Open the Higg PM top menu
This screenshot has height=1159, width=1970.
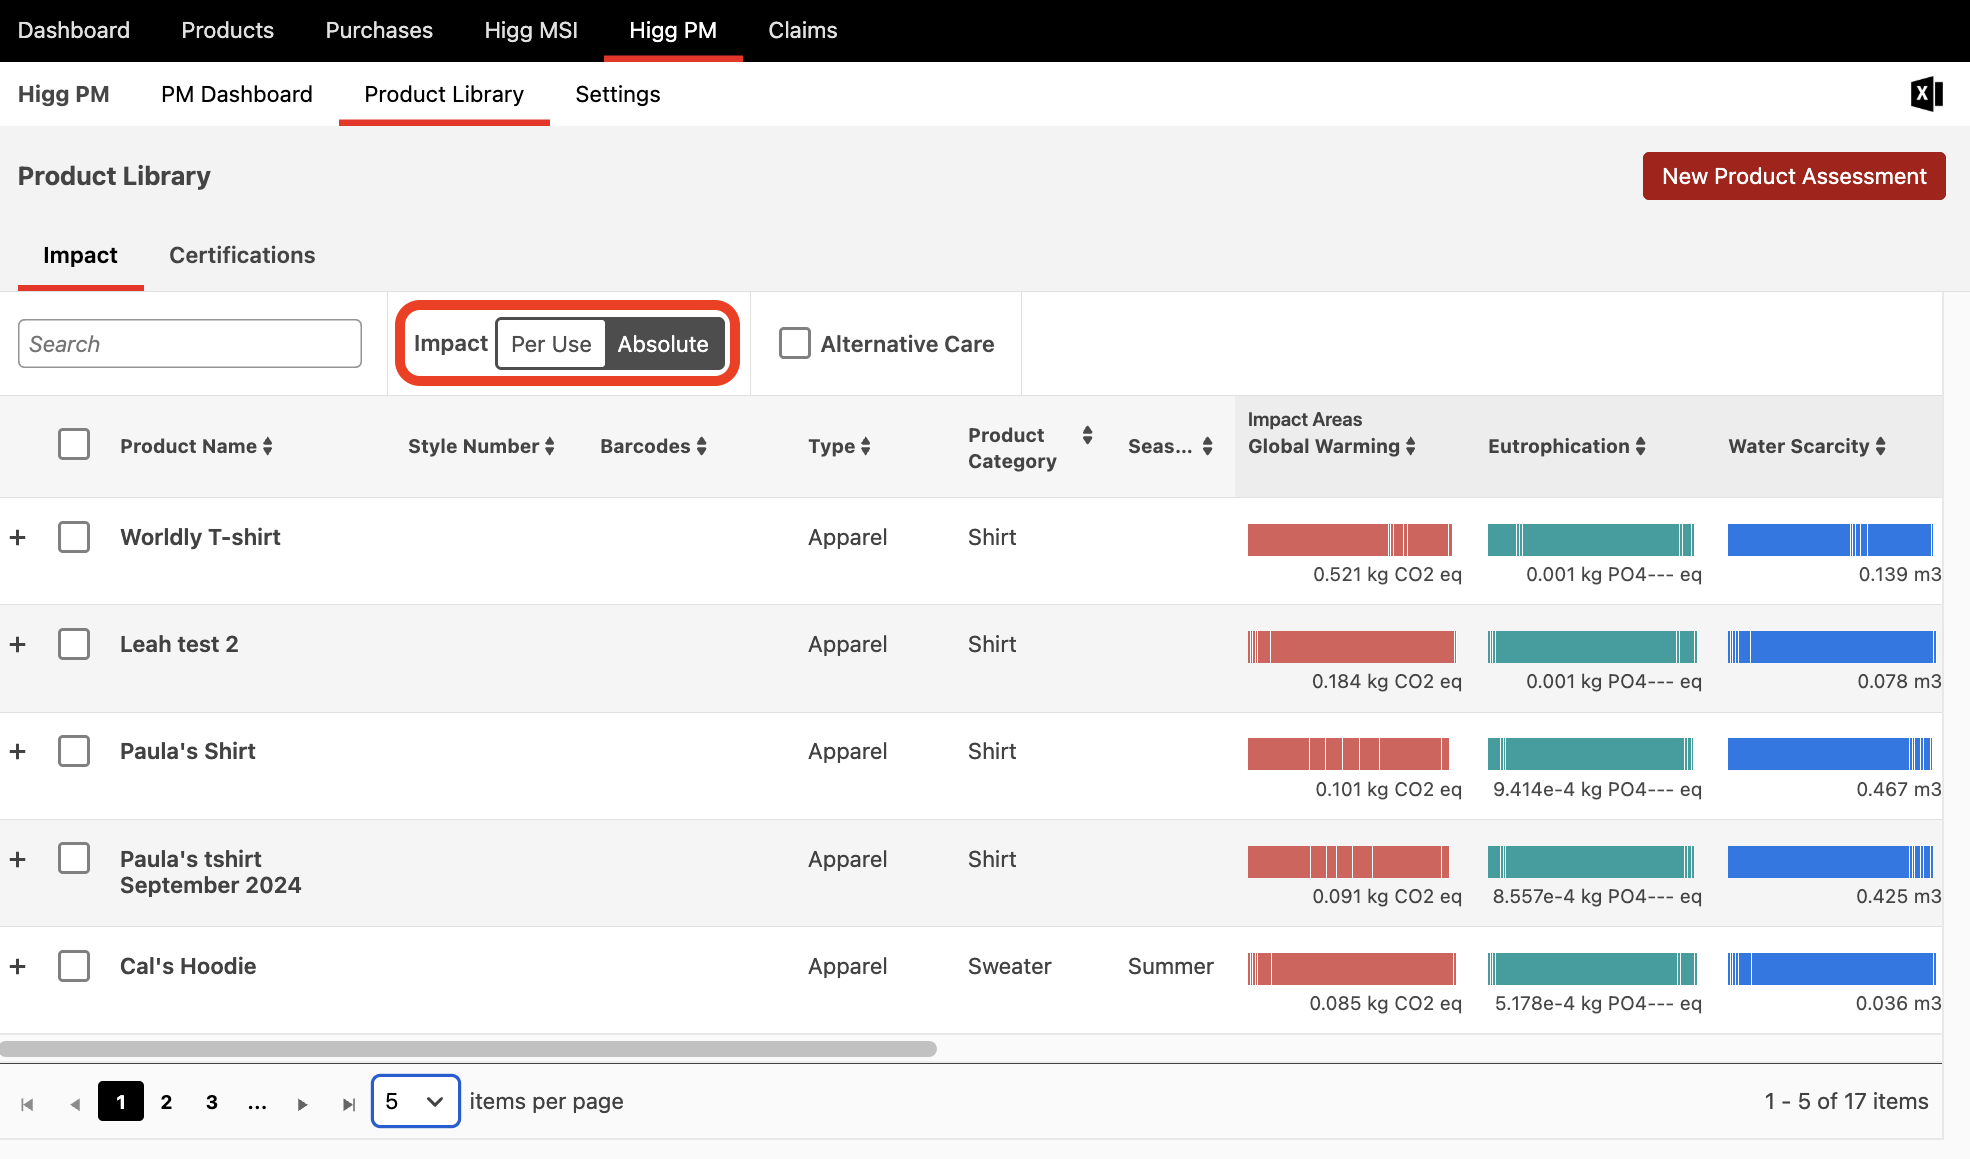pos(673,30)
